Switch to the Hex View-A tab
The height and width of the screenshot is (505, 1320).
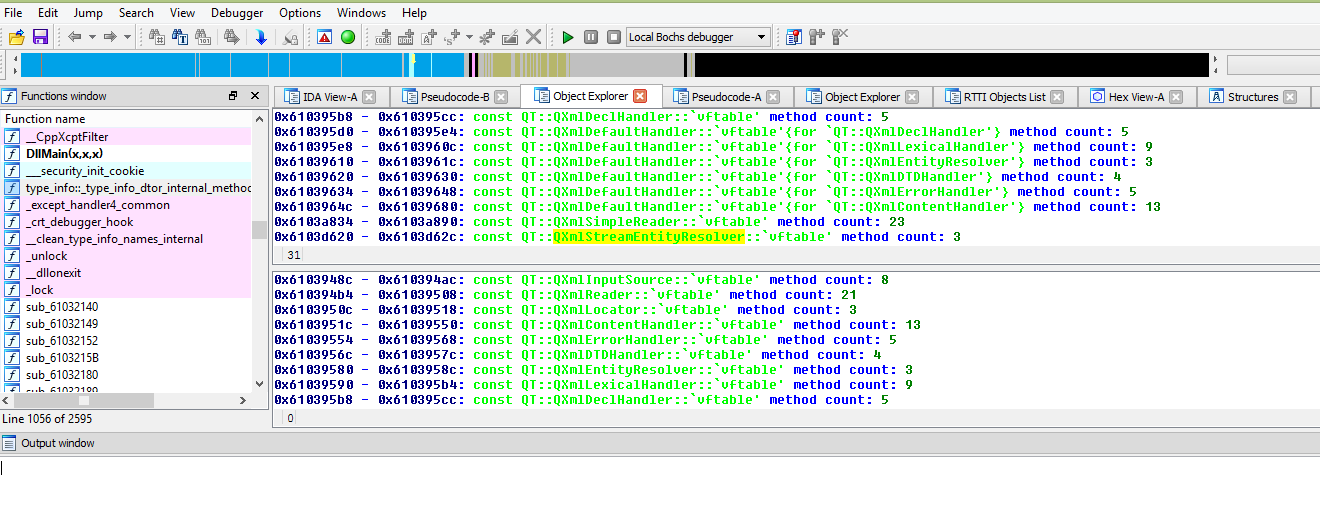[x=1136, y=97]
